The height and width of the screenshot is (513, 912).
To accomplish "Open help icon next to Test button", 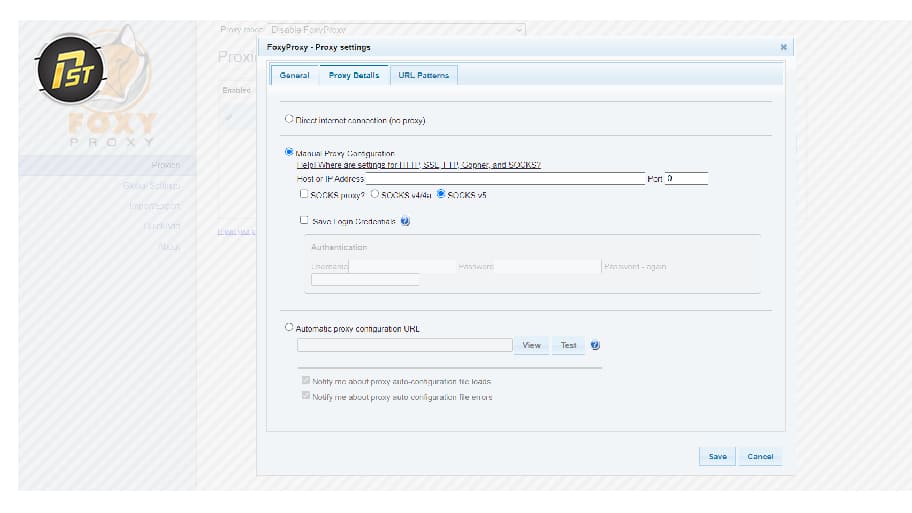I will click(x=595, y=345).
